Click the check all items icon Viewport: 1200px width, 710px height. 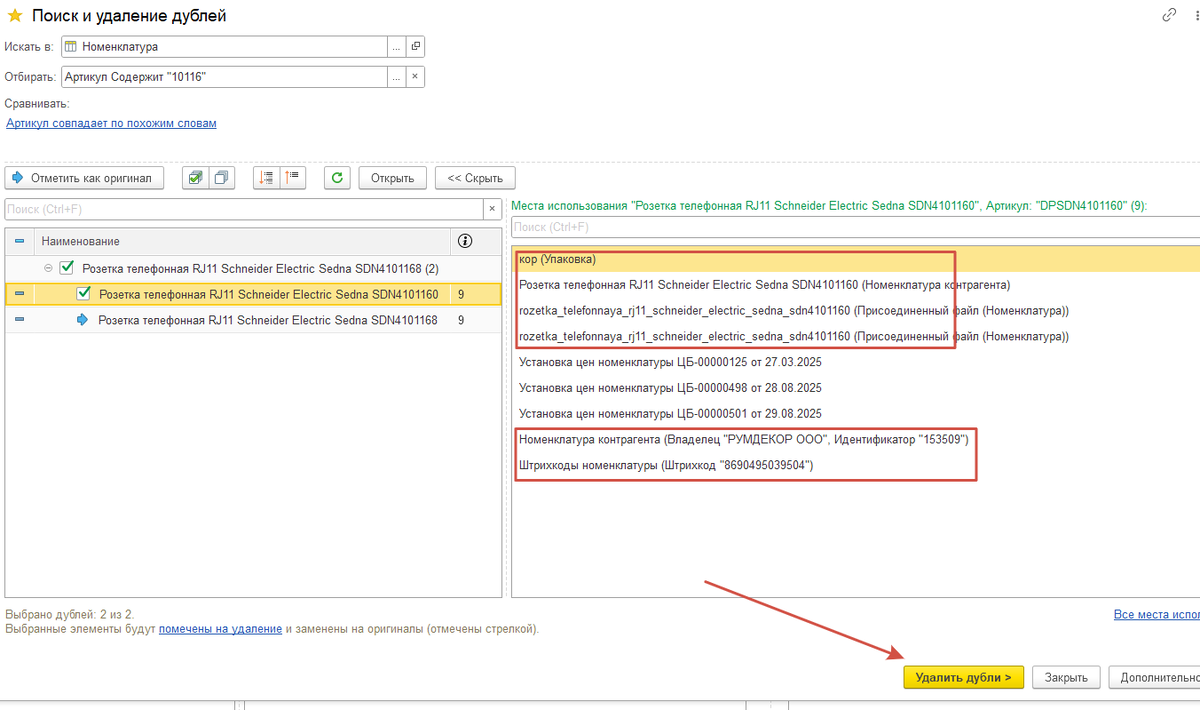click(195, 178)
